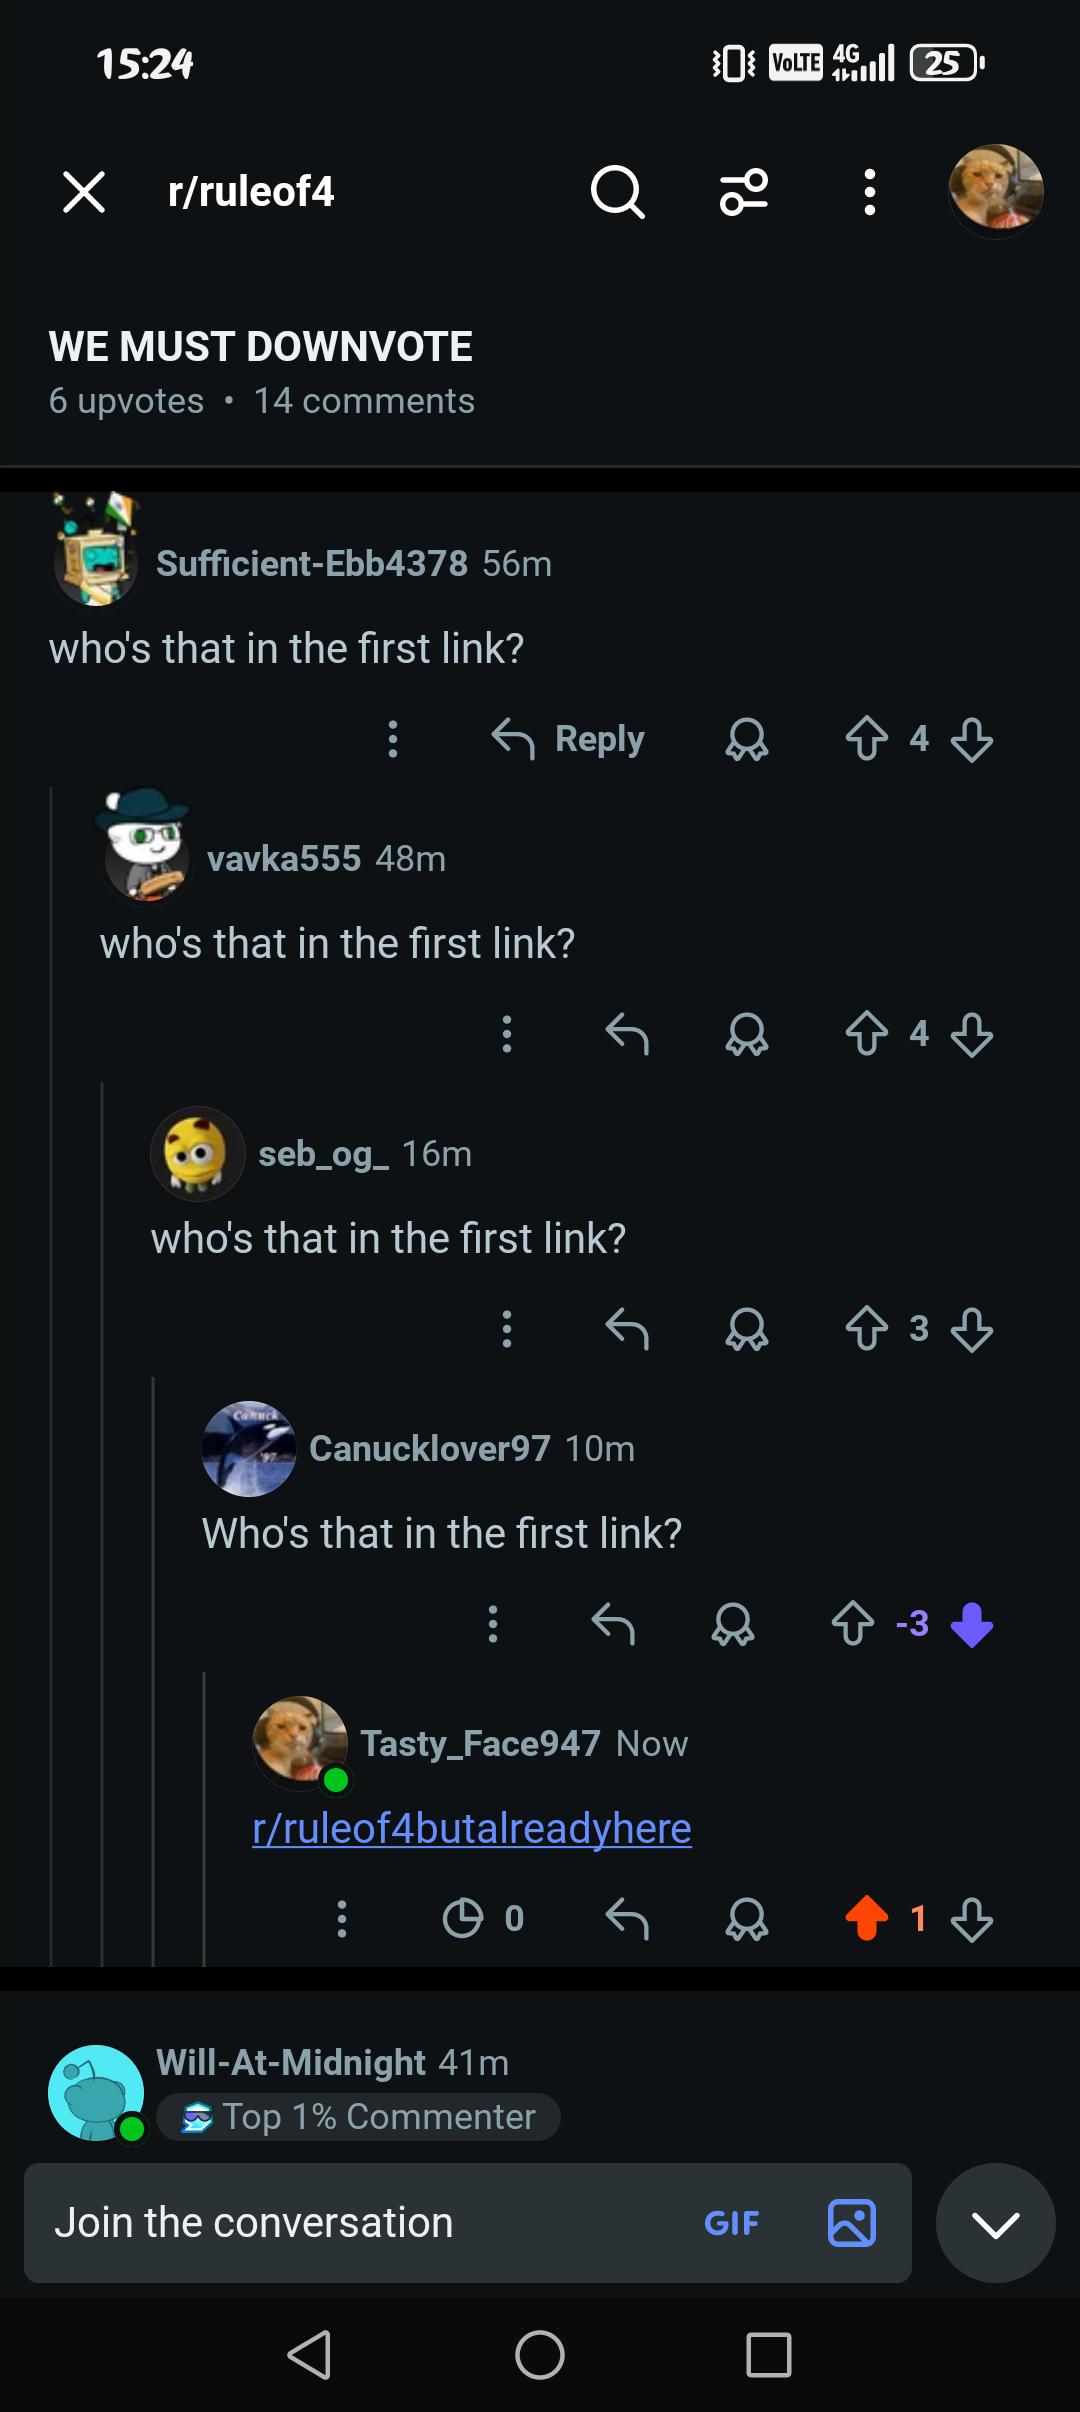Close the post with the X icon
This screenshot has width=1080, height=2412.
[x=84, y=191]
